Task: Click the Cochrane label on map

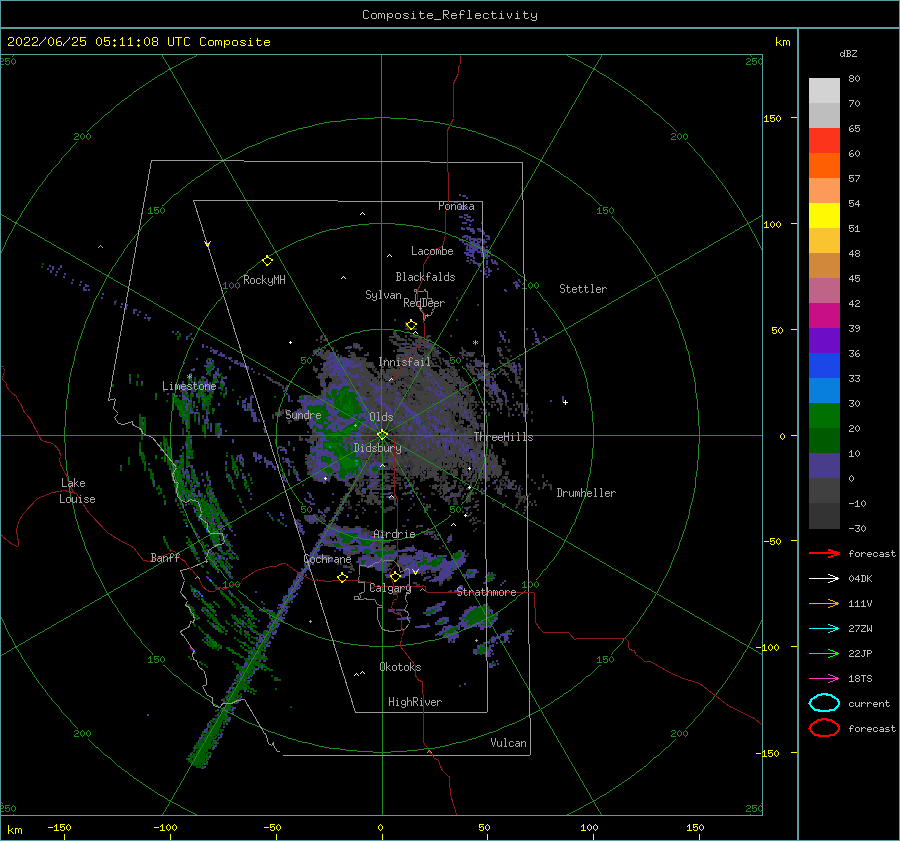Action: tap(327, 559)
